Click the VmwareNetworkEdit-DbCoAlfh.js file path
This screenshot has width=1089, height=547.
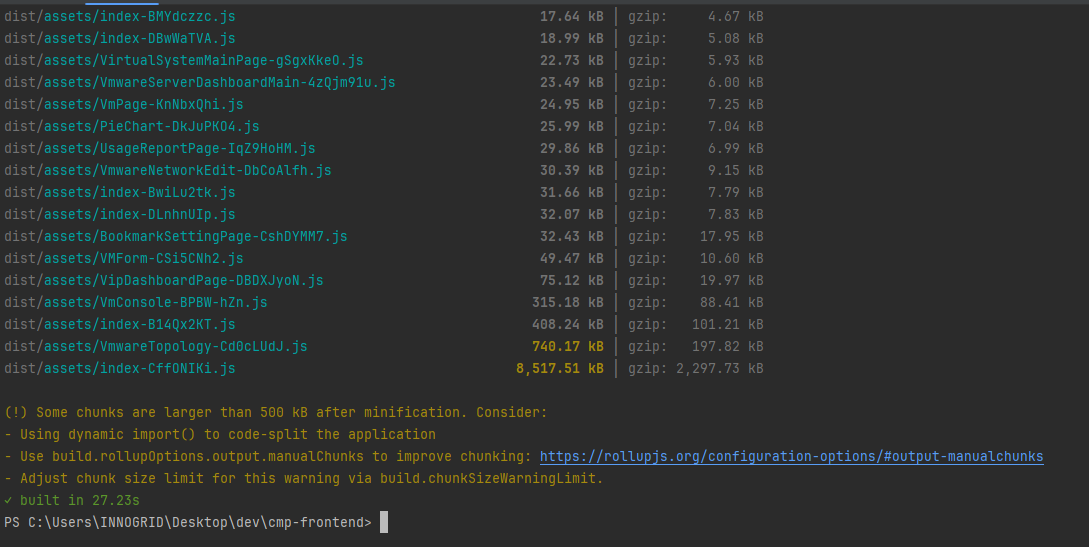click(x=167, y=170)
